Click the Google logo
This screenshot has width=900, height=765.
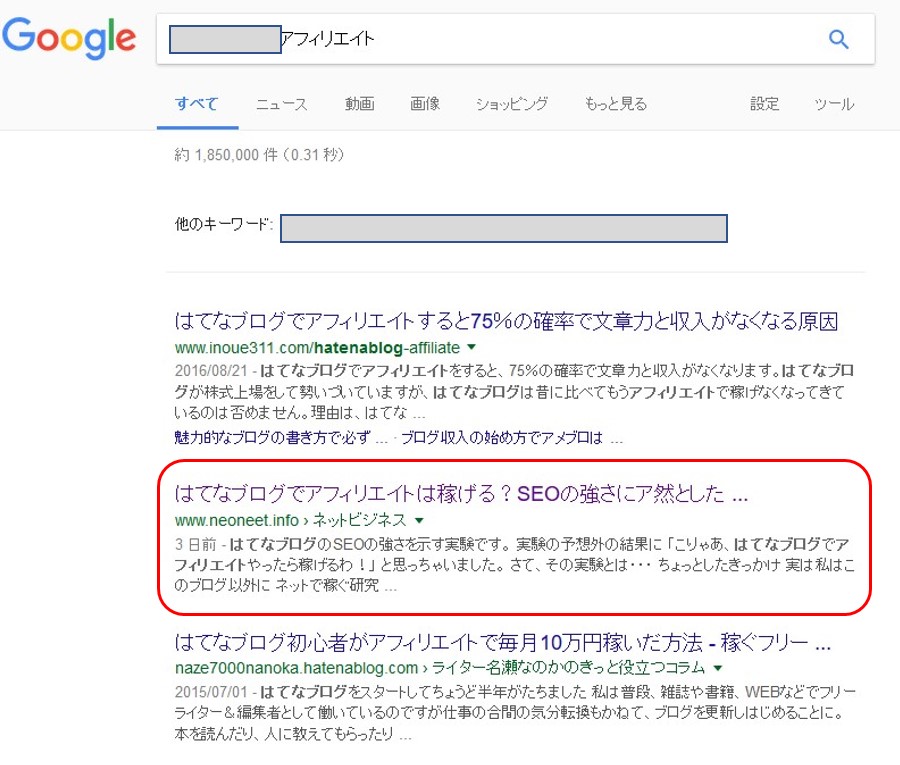click(69, 38)
